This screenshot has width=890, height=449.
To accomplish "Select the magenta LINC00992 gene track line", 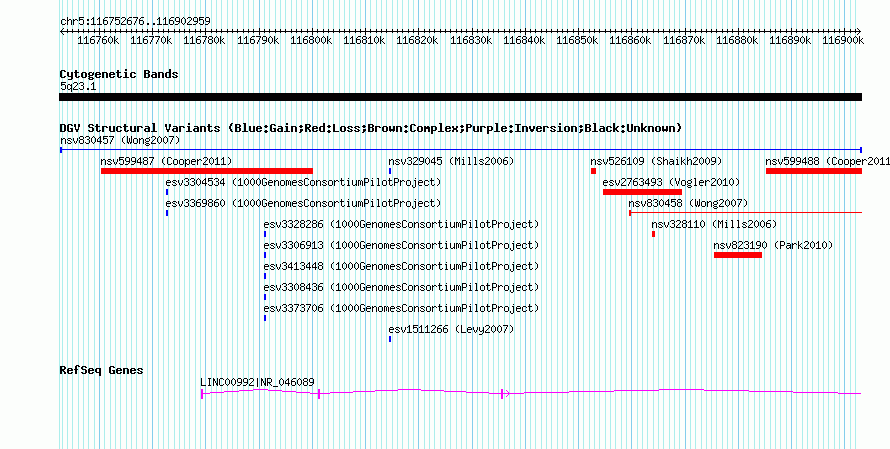I will [x=531, y=392].
